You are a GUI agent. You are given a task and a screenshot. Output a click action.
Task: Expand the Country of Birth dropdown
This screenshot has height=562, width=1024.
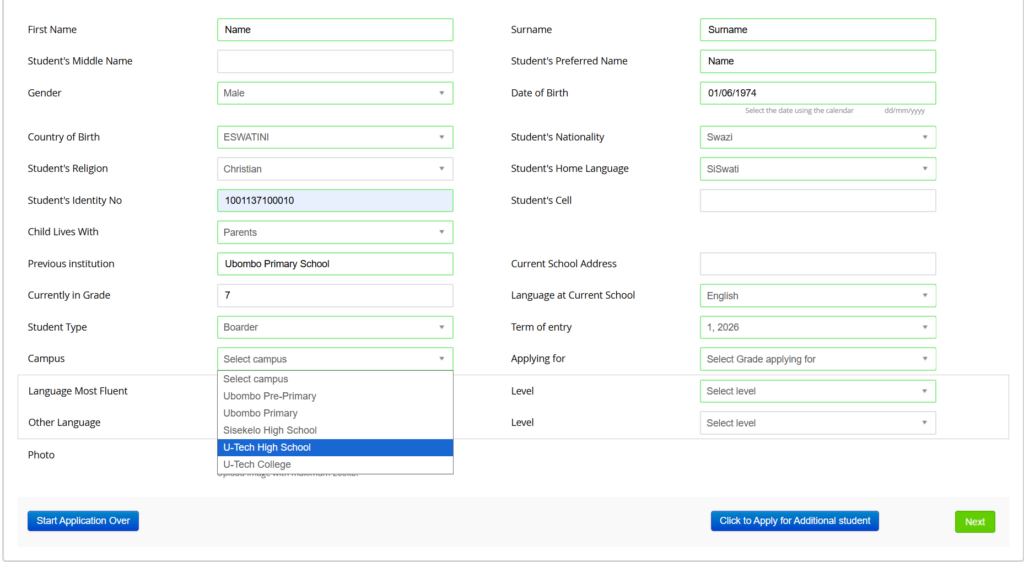[335, 137]
